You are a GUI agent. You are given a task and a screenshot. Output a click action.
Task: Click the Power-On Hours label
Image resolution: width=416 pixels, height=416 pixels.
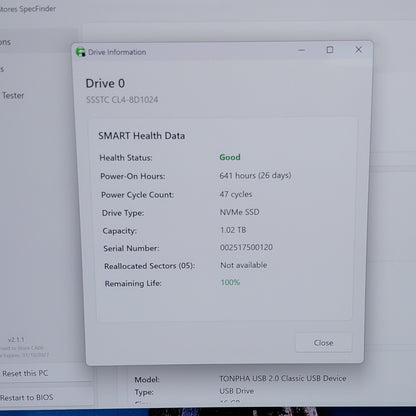click(x=133, y=176)
